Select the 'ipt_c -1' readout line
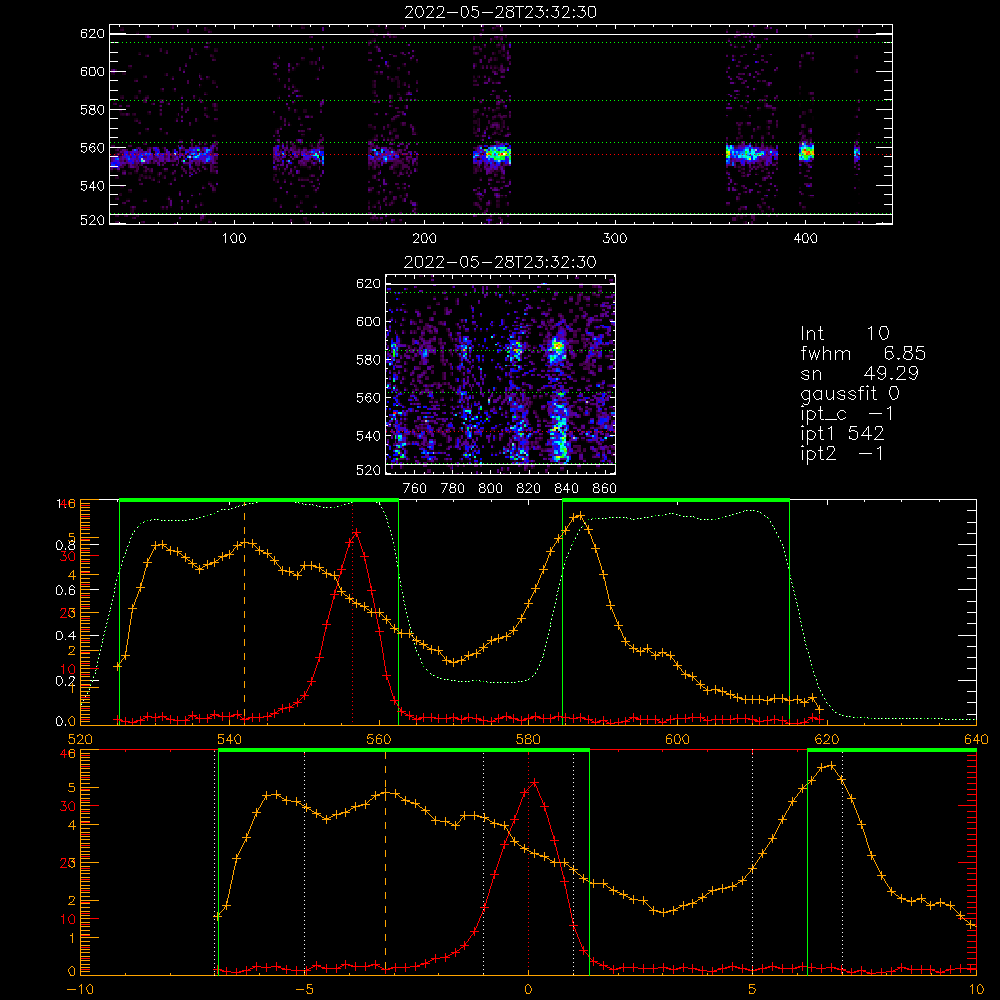The height and width of the screenshot is (1000, 1000). [x=847, y=414]
